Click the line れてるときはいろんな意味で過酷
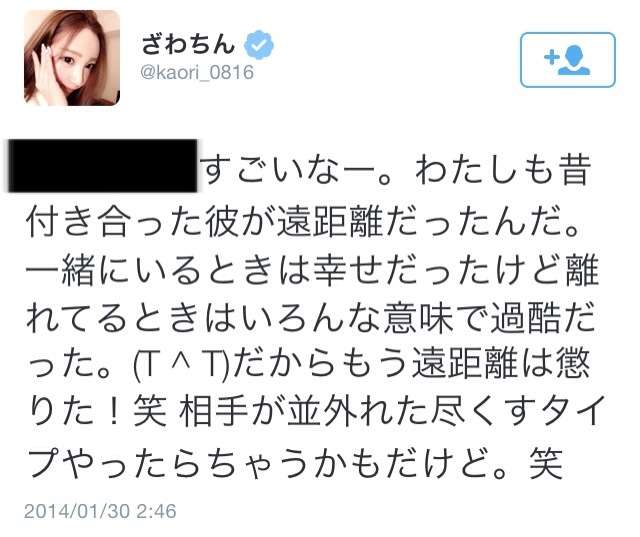Viewport: 640px width, 537px height. tap(311, 318)
